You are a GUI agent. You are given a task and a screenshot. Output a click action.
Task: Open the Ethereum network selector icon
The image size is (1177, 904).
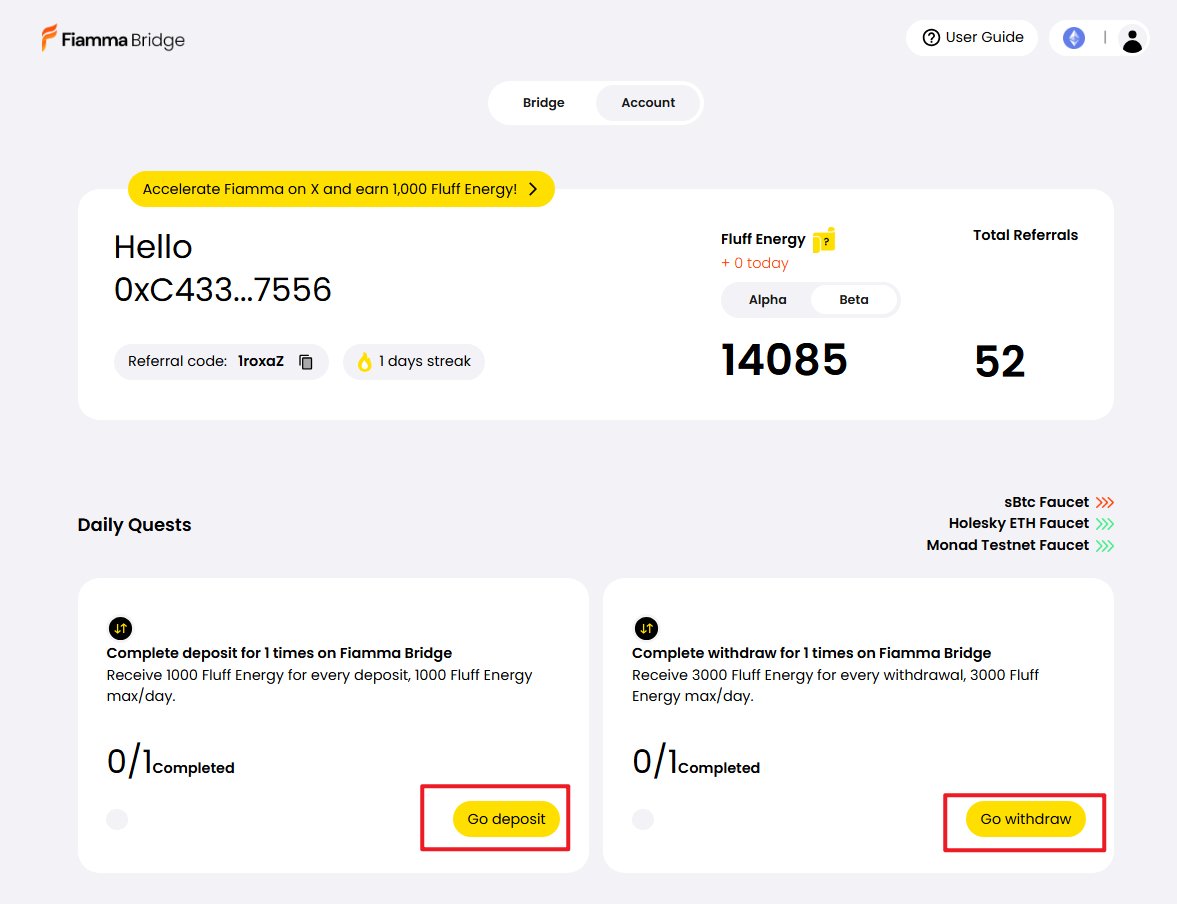click(1073, 38)
